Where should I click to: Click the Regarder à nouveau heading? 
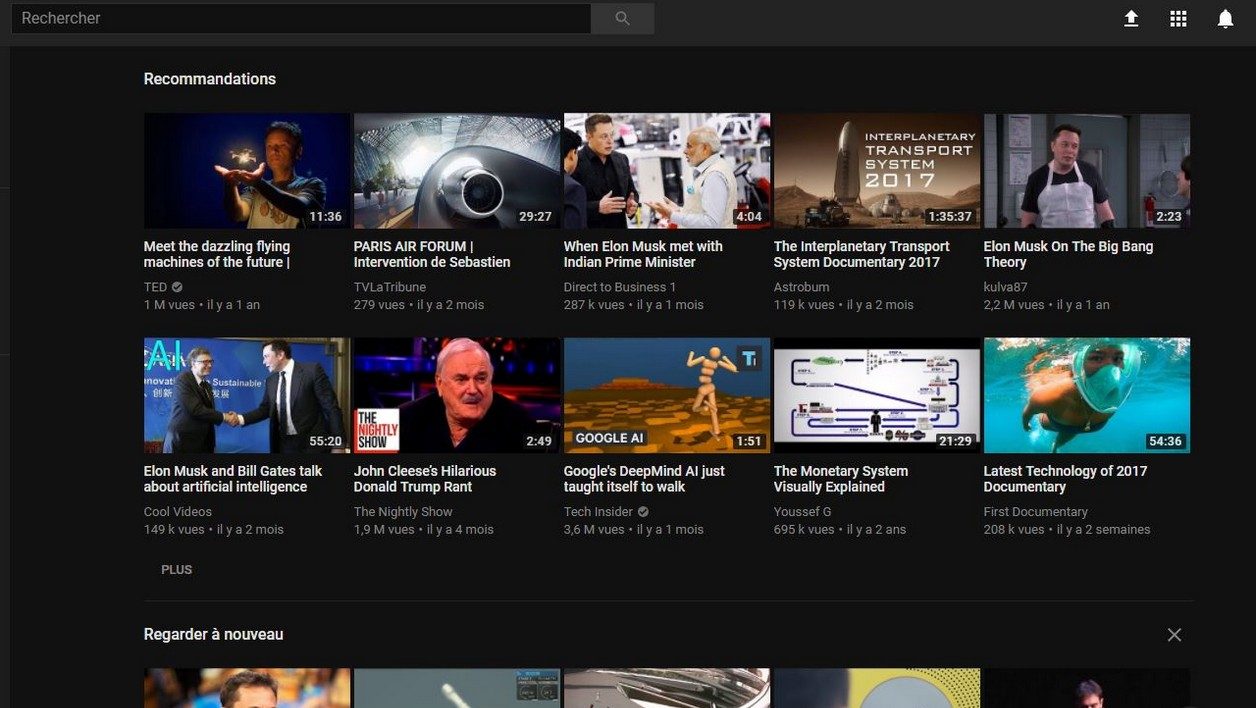(213, 634)
